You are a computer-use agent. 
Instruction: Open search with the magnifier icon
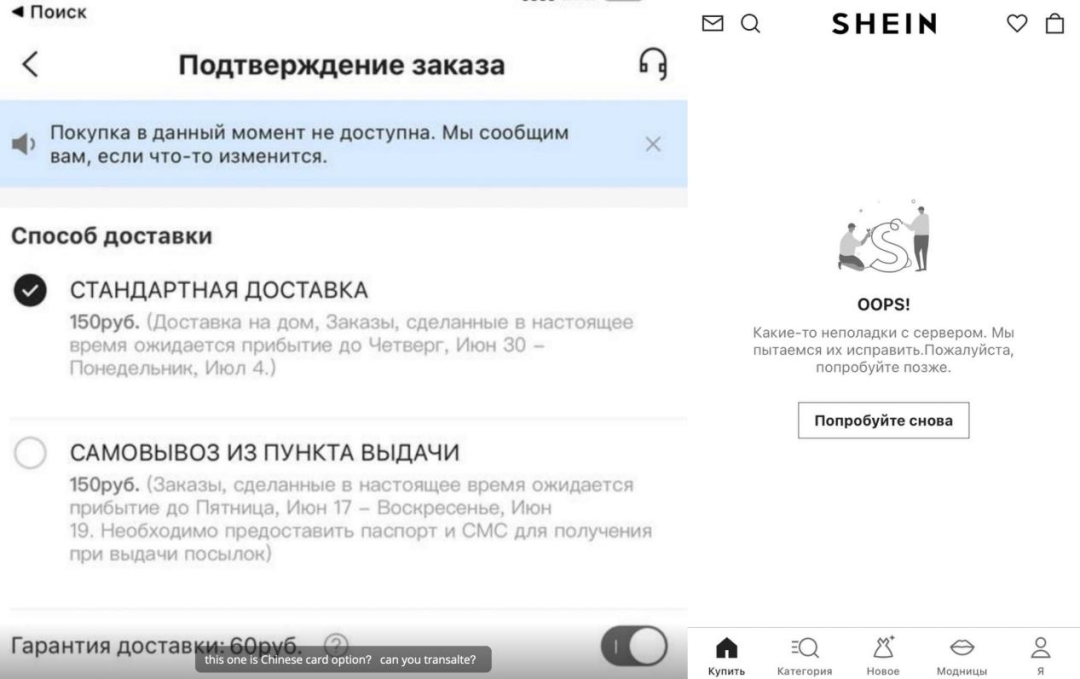[750, 23]
